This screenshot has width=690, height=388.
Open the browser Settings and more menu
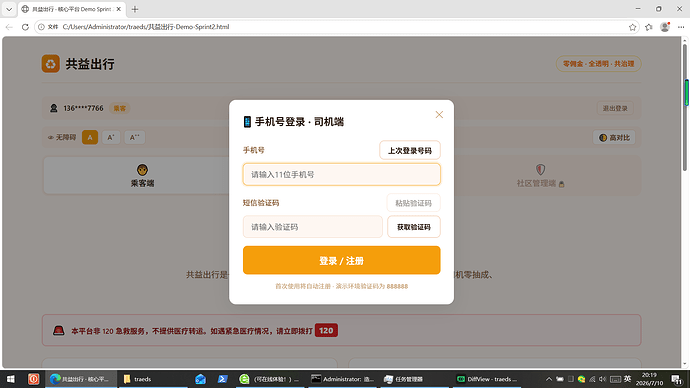click(681, 27)
